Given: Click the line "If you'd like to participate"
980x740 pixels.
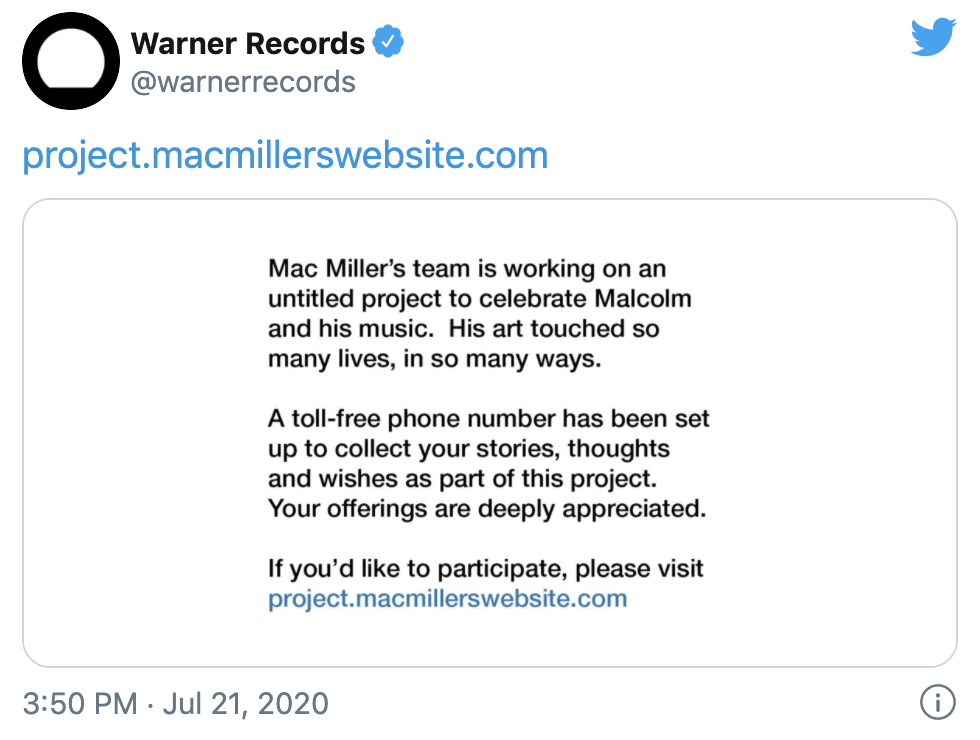Looking at the screenshot, I should (x=485, y=569).
